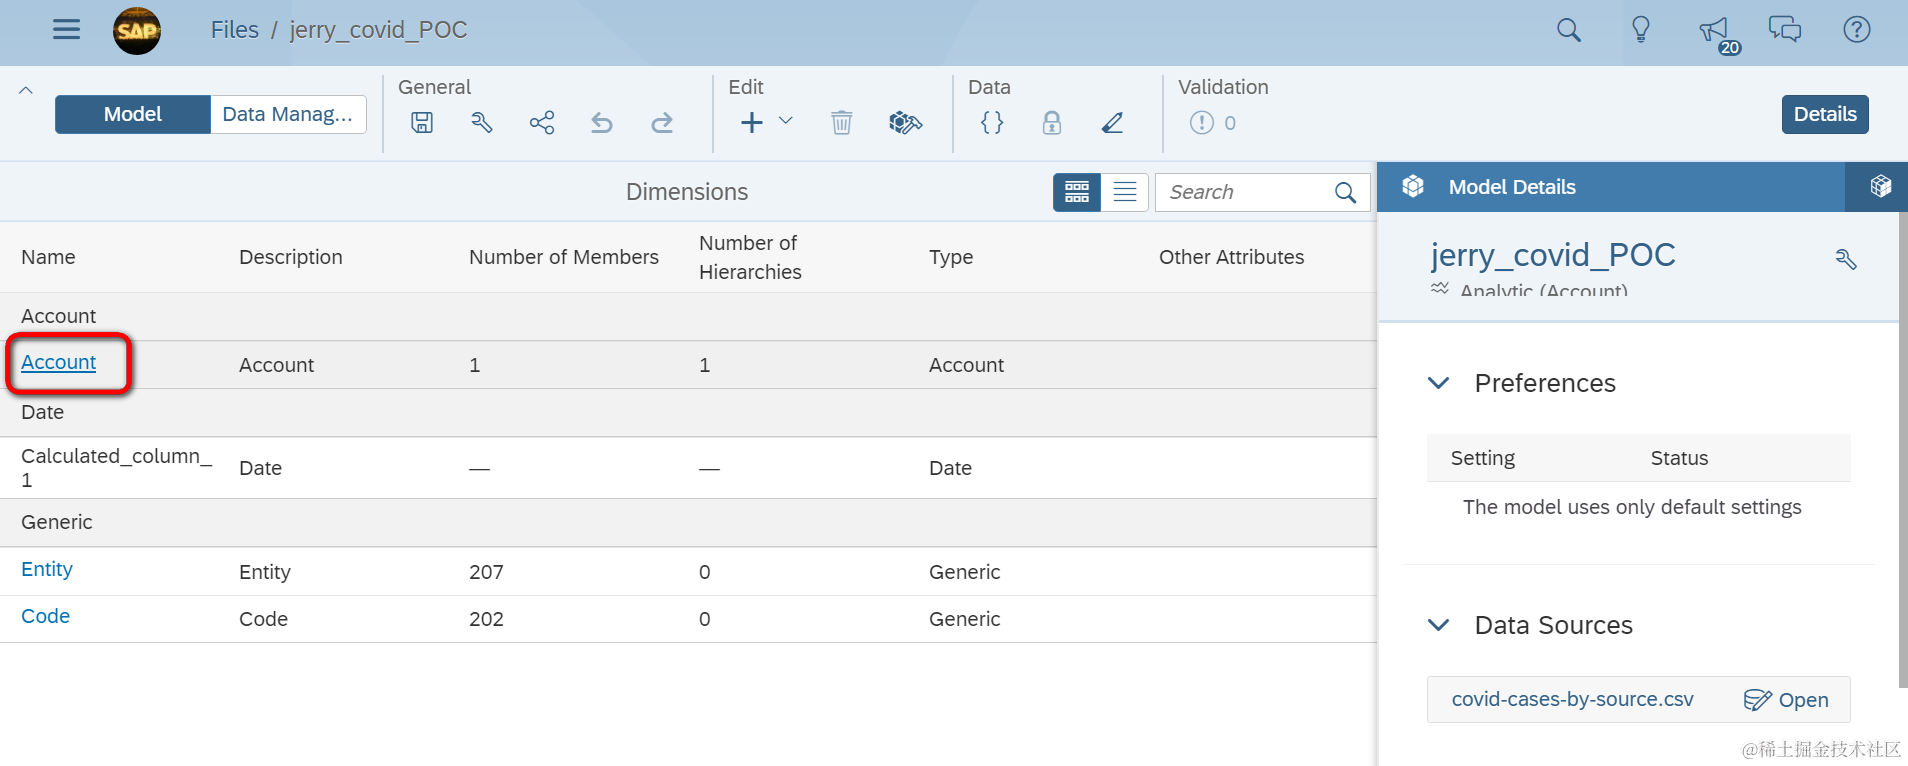Click the Model Details panel scrollbar
The image size is (1908, 766).
click(1902, 450)
